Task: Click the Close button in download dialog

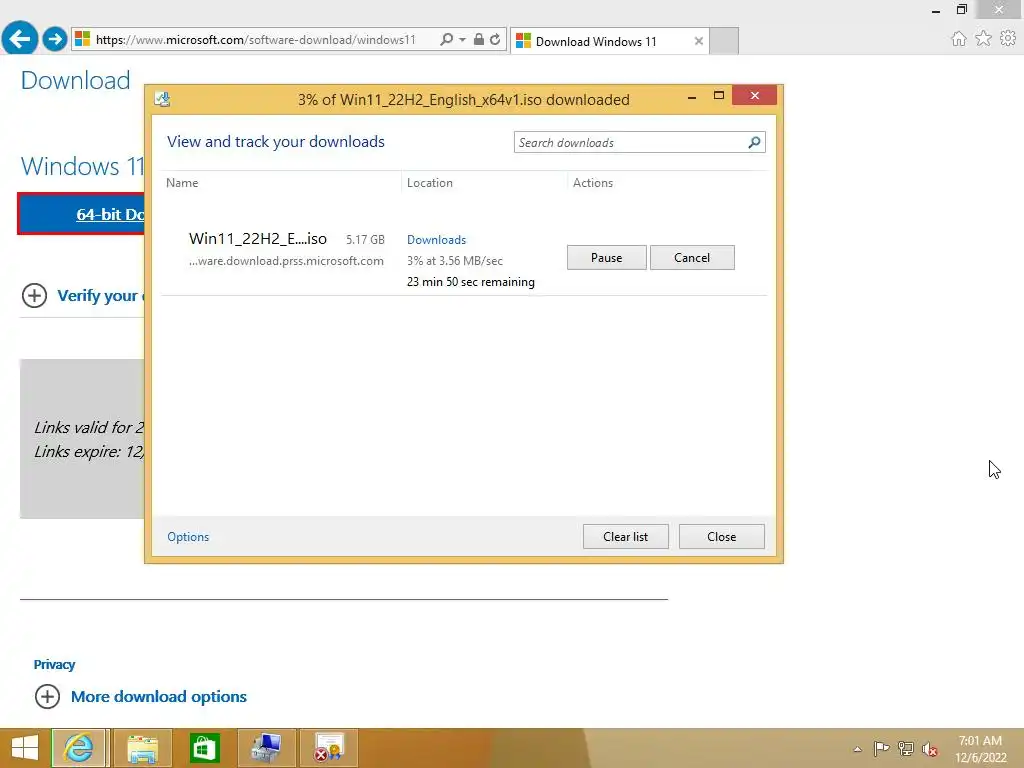Action: (722, 537)
